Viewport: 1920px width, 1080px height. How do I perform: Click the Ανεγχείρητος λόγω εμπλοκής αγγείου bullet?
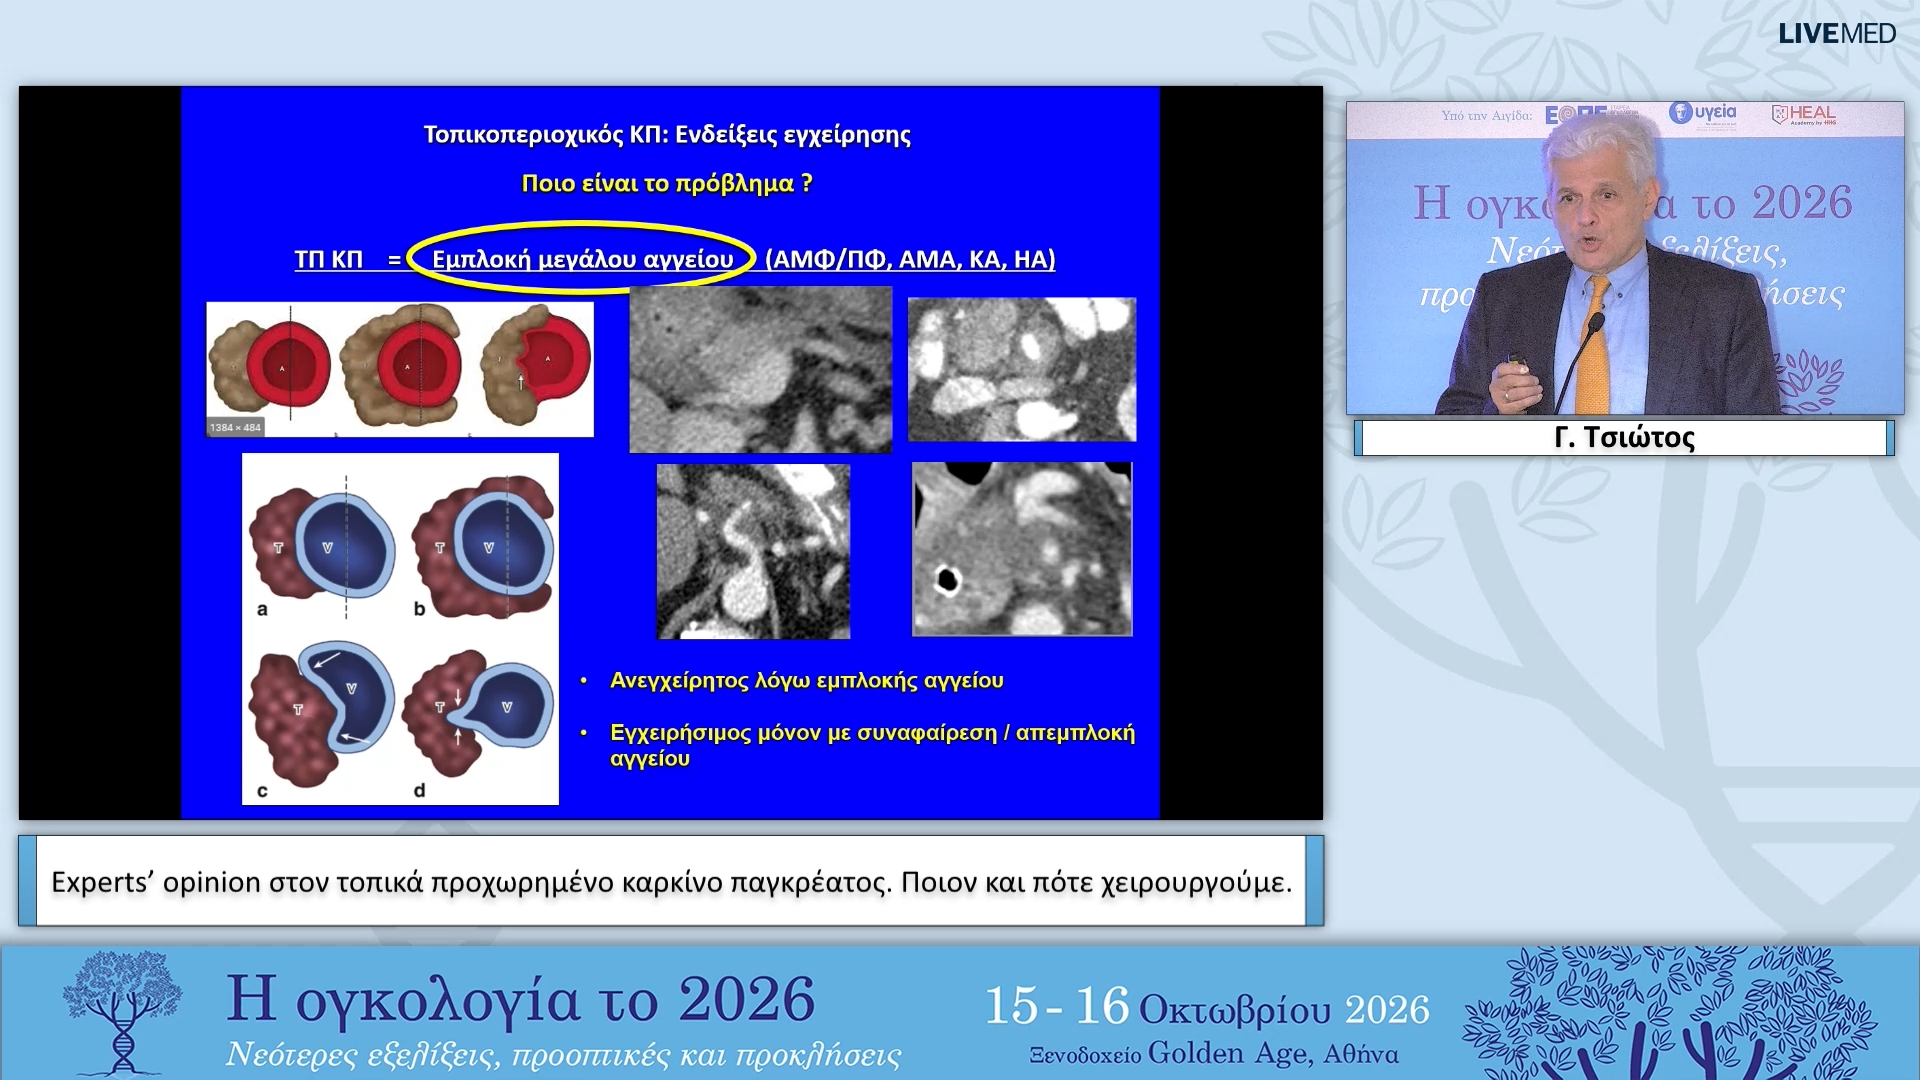point(806,681)
